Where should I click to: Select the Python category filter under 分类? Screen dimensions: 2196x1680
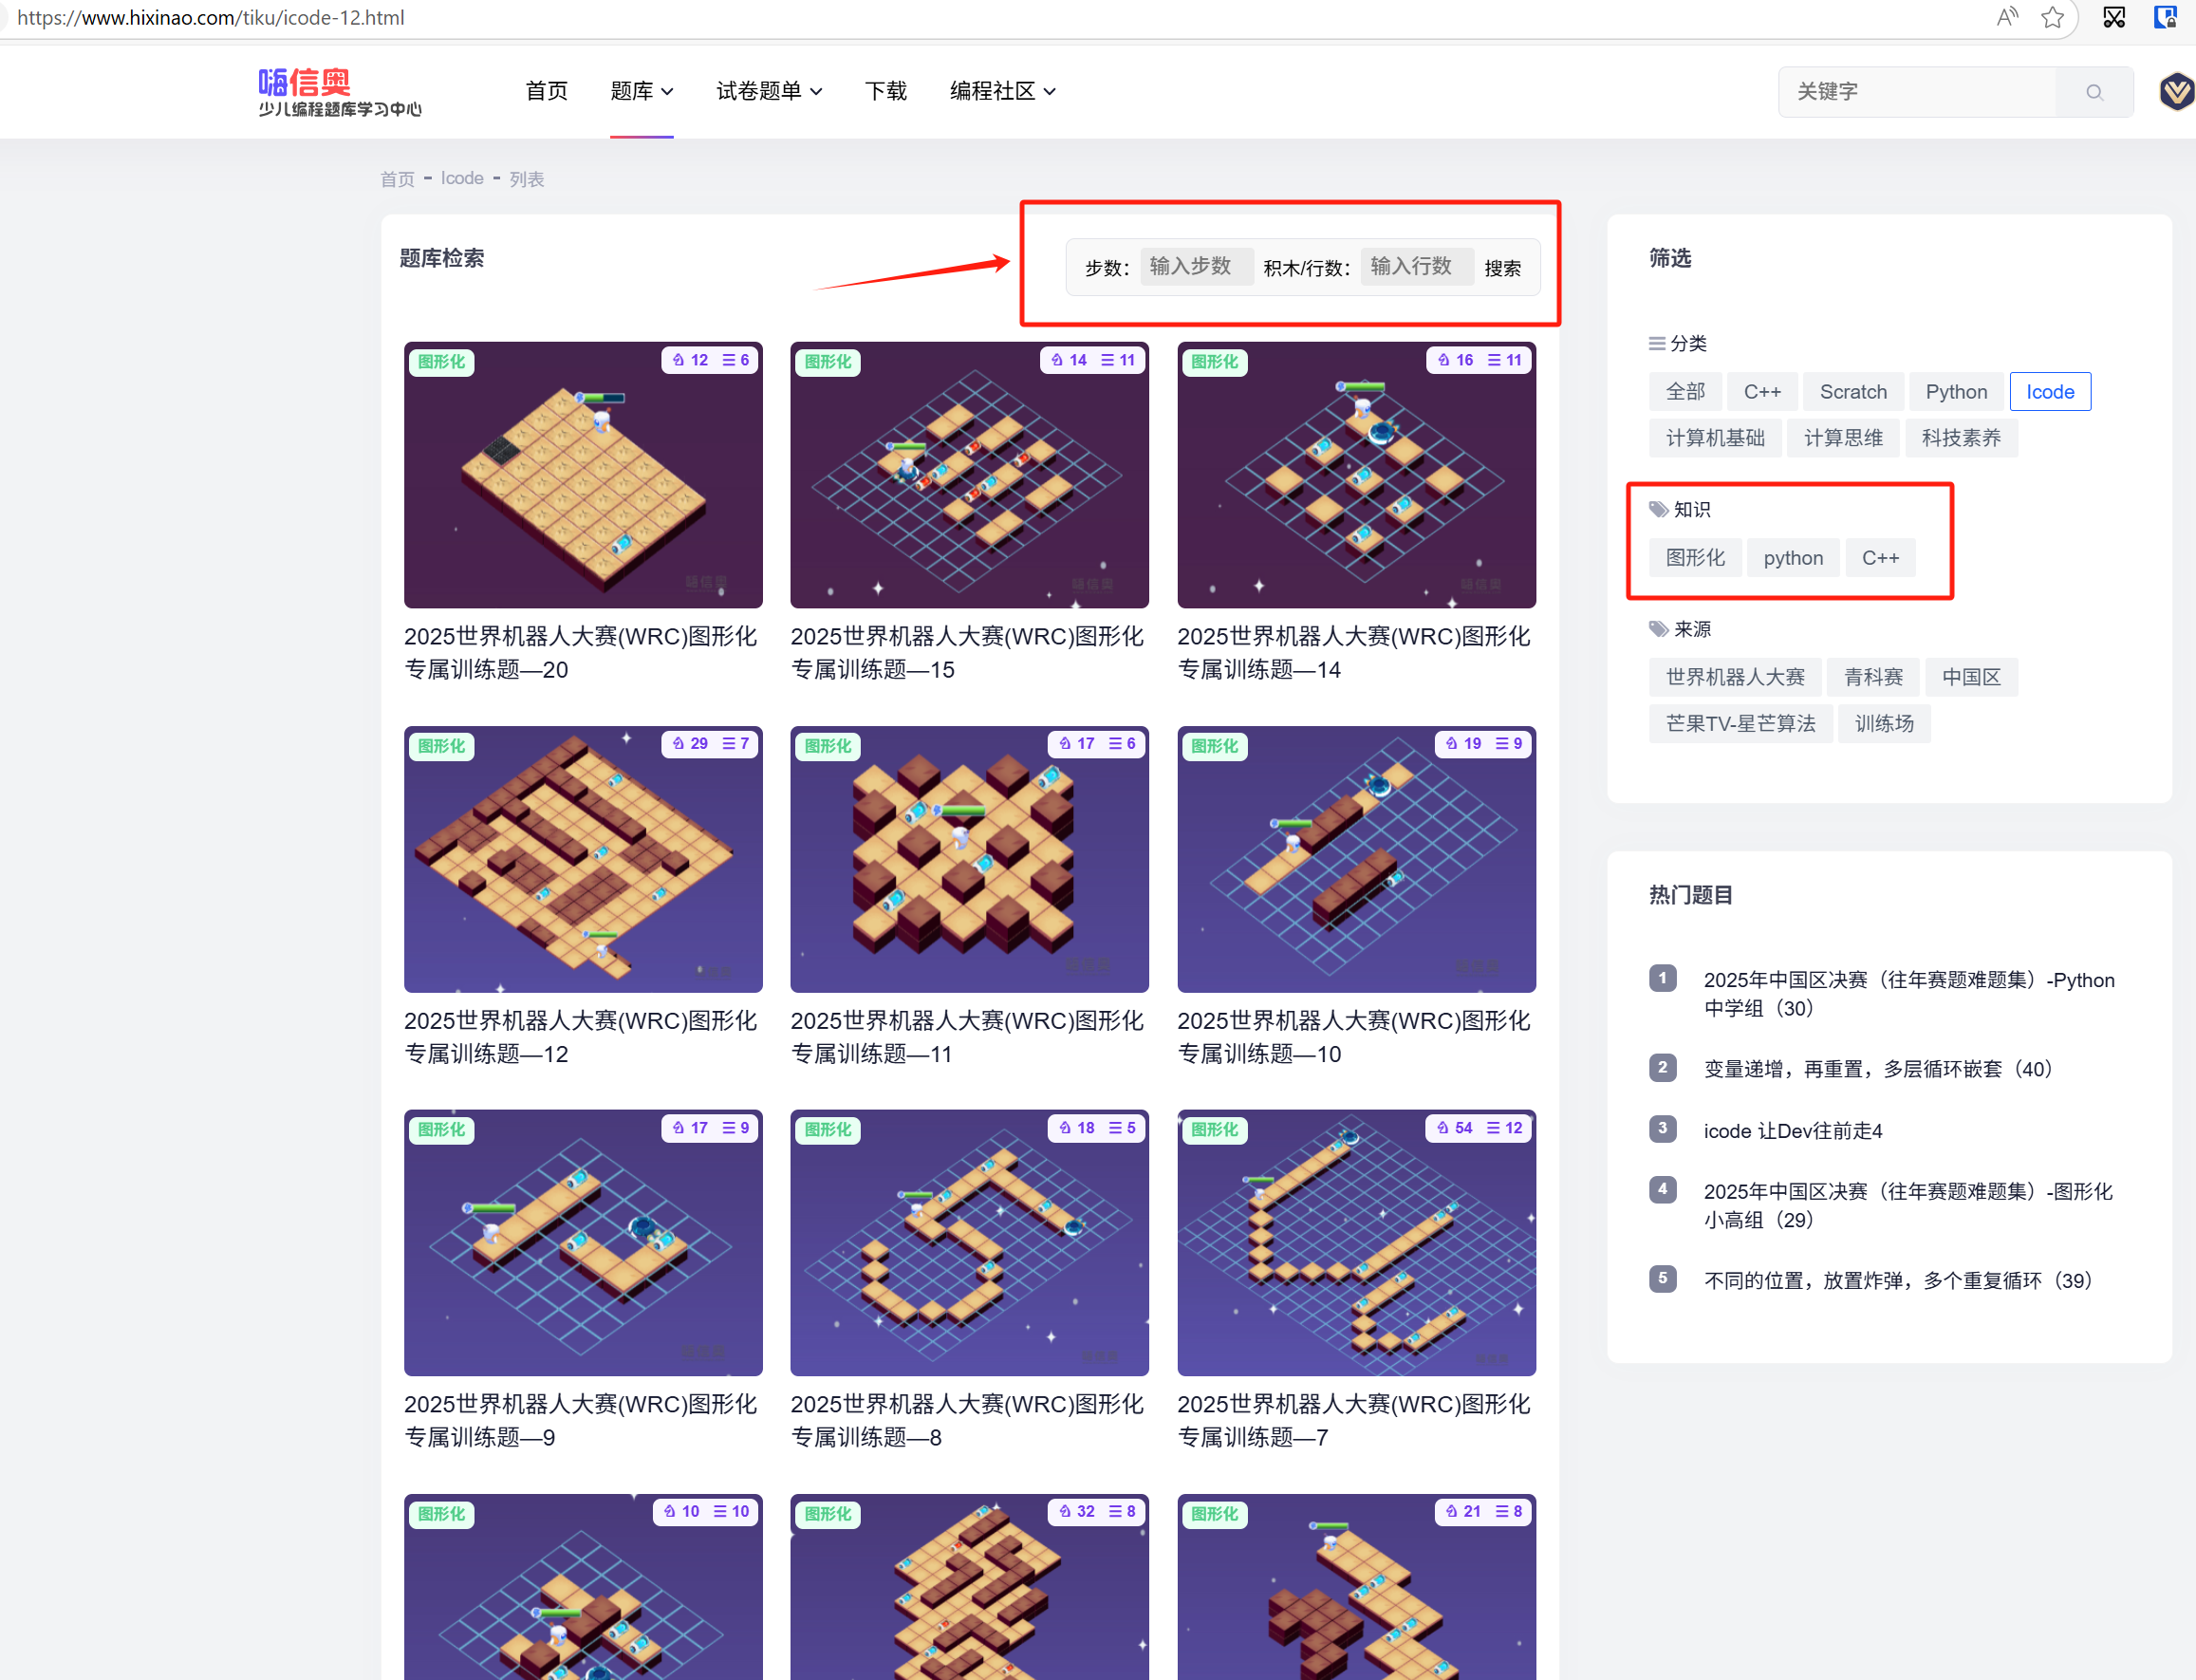pyautogui.click(x=1956, y=392)
